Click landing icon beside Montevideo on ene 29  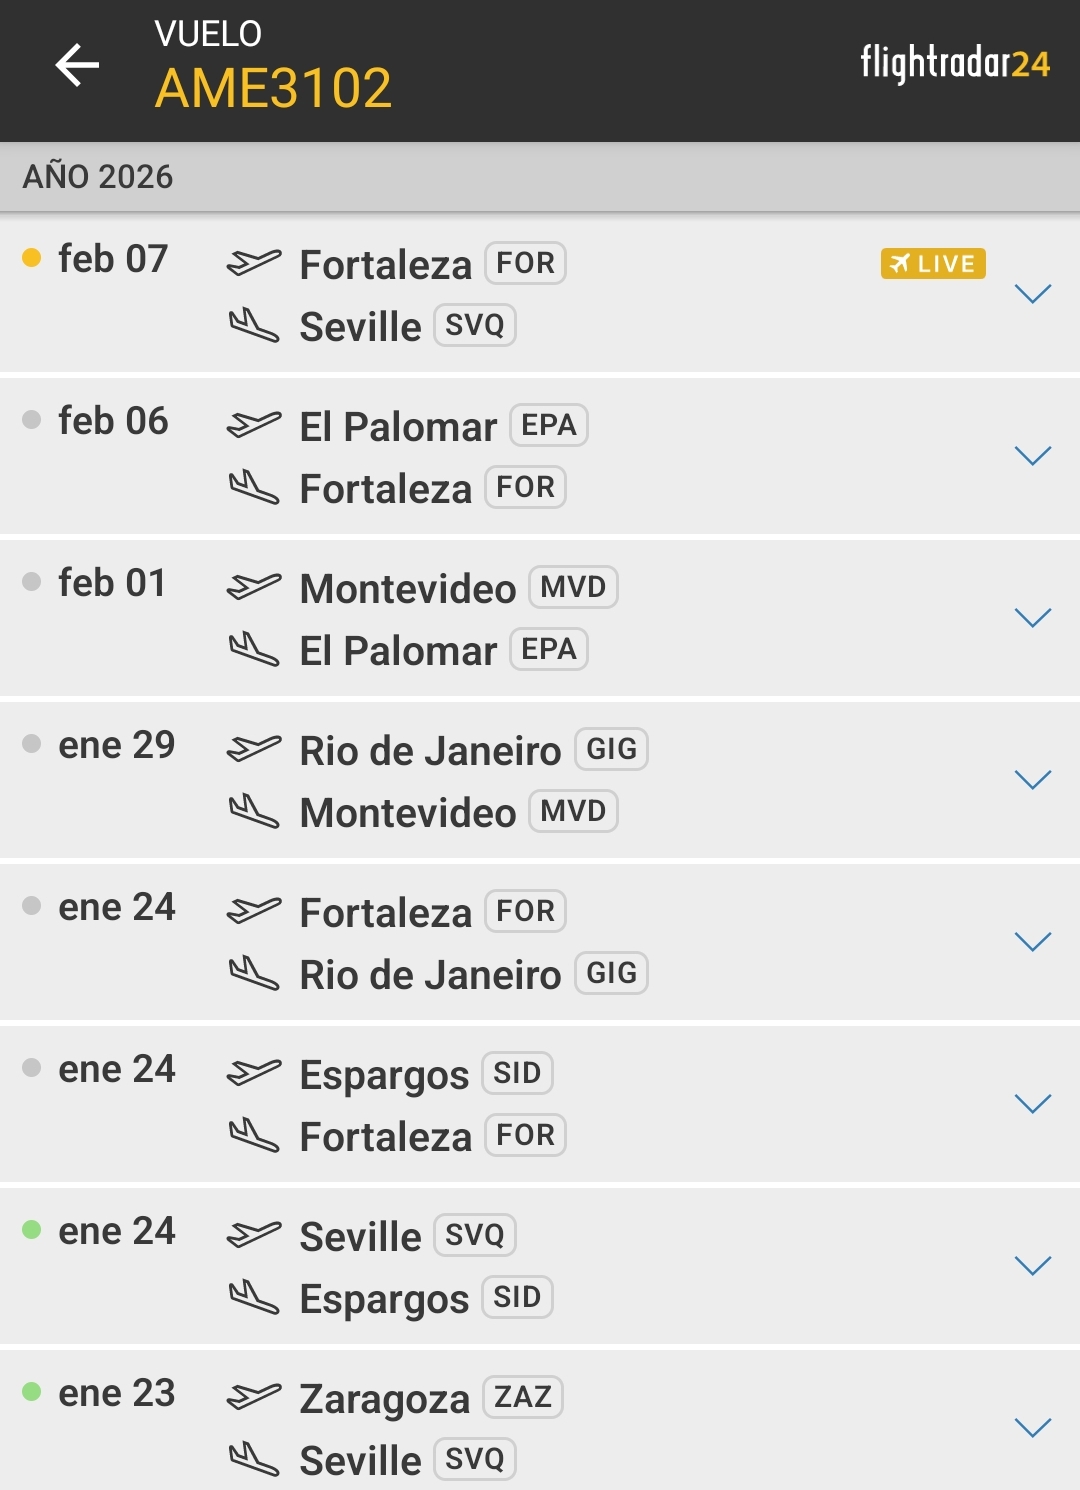(254, 811)
